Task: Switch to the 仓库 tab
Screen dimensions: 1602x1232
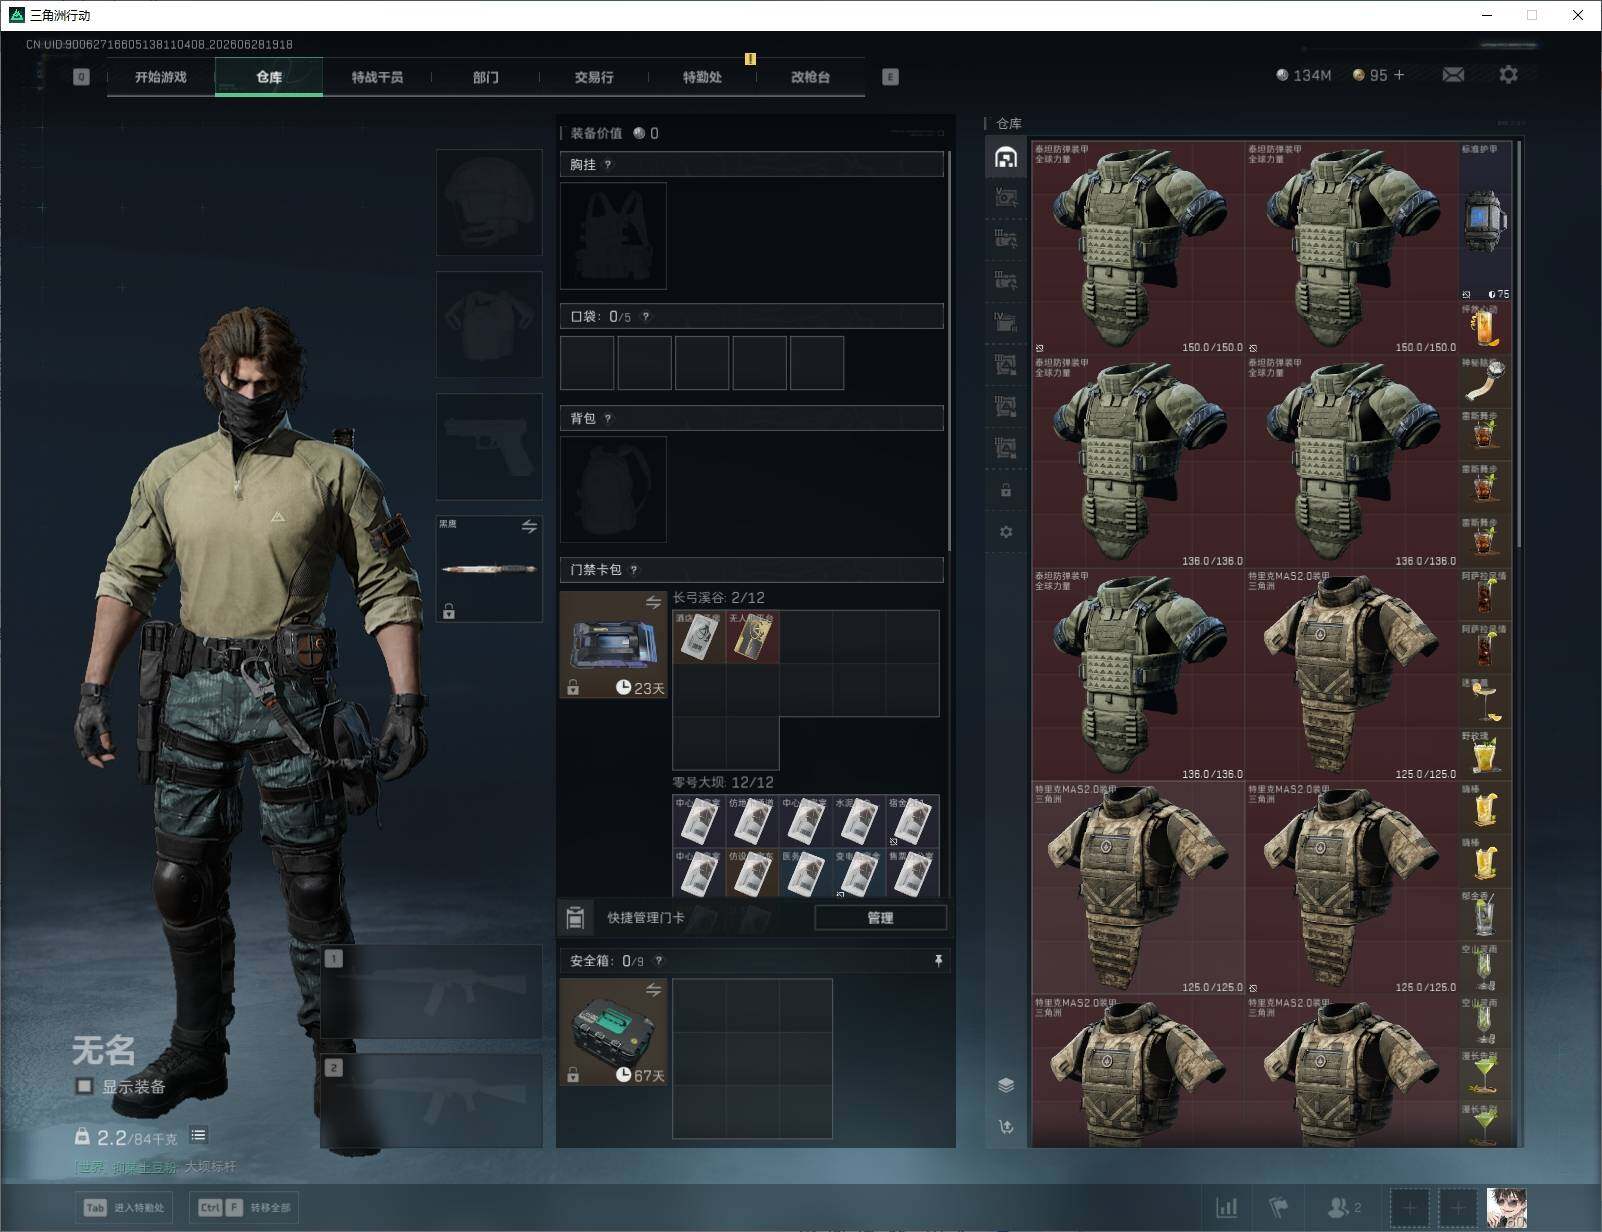Action: tap(269, 77)
